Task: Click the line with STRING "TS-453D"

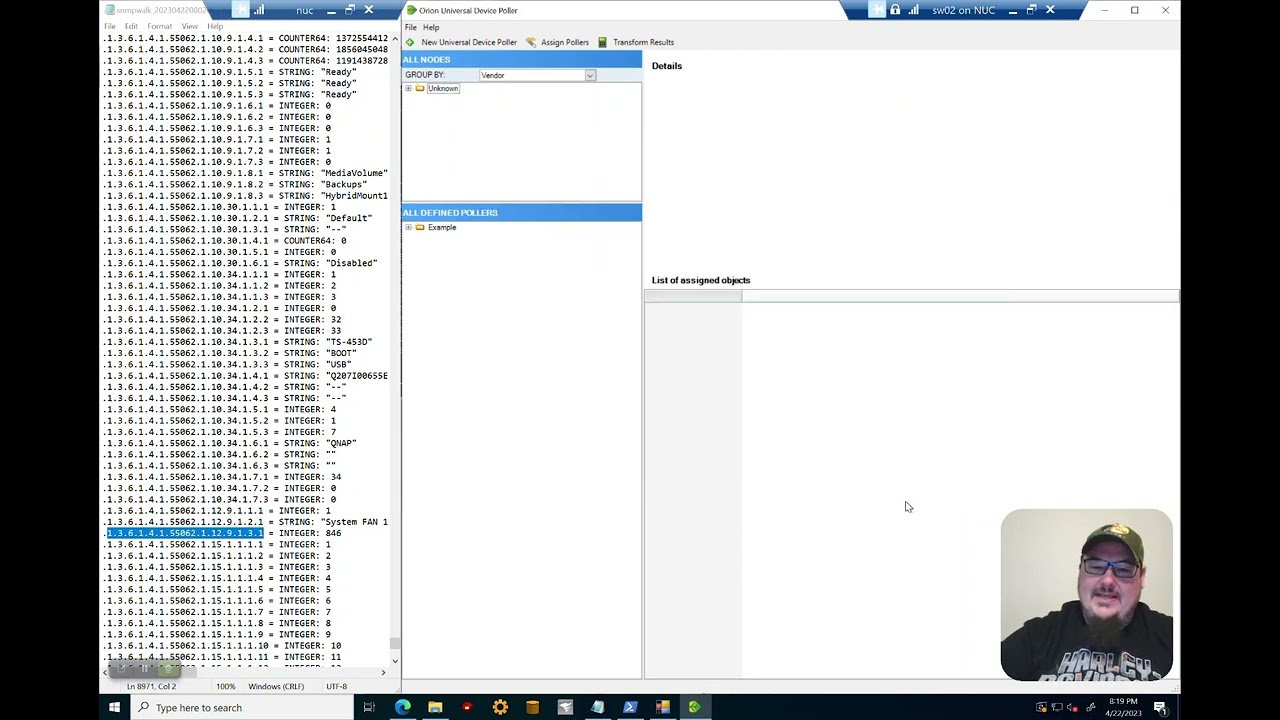Action: click(238, 342)
